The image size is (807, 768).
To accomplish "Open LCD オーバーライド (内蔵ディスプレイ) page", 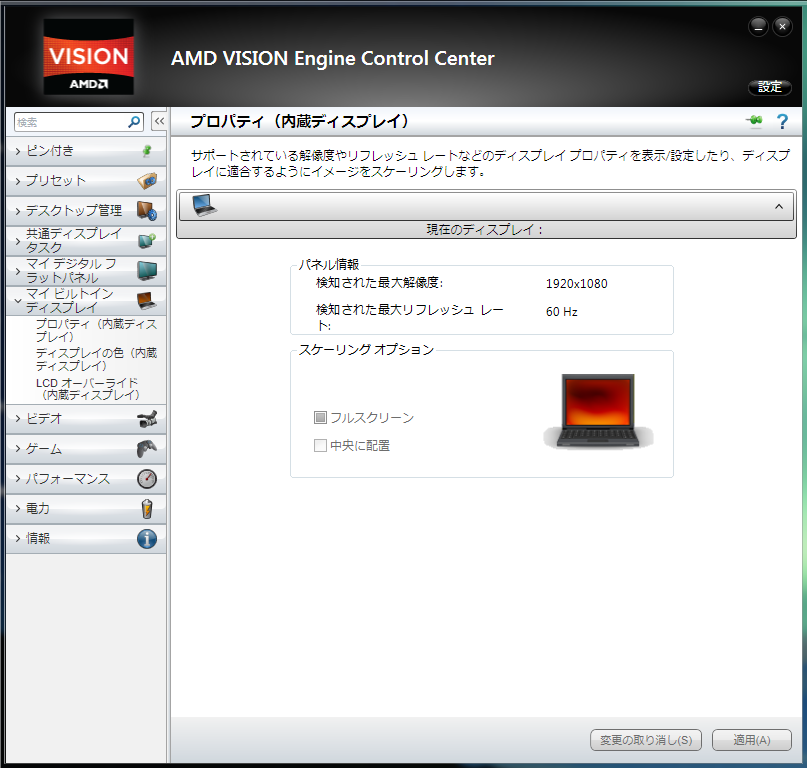I will [x=87, y=389].
